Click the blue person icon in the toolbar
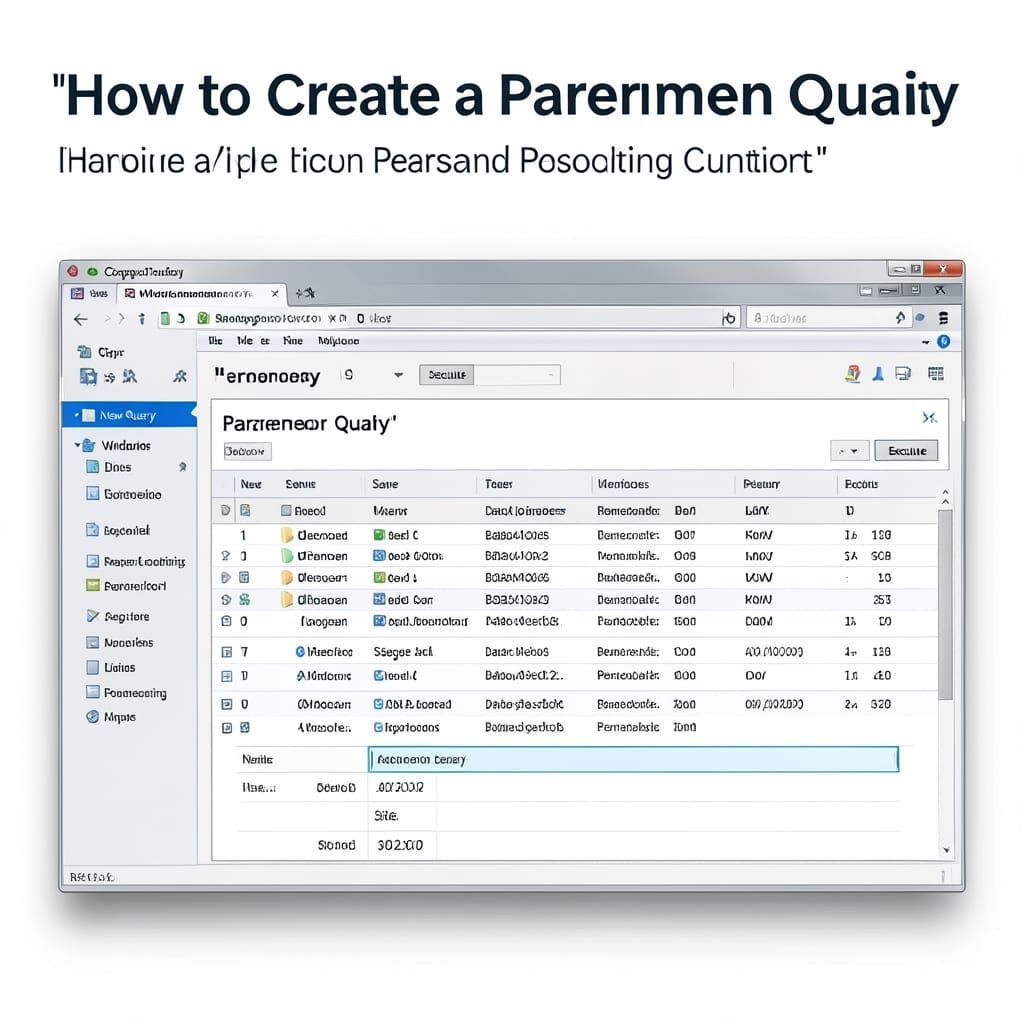The width and height of the screenshot is (1024, 1024). [x=878, y=374]
